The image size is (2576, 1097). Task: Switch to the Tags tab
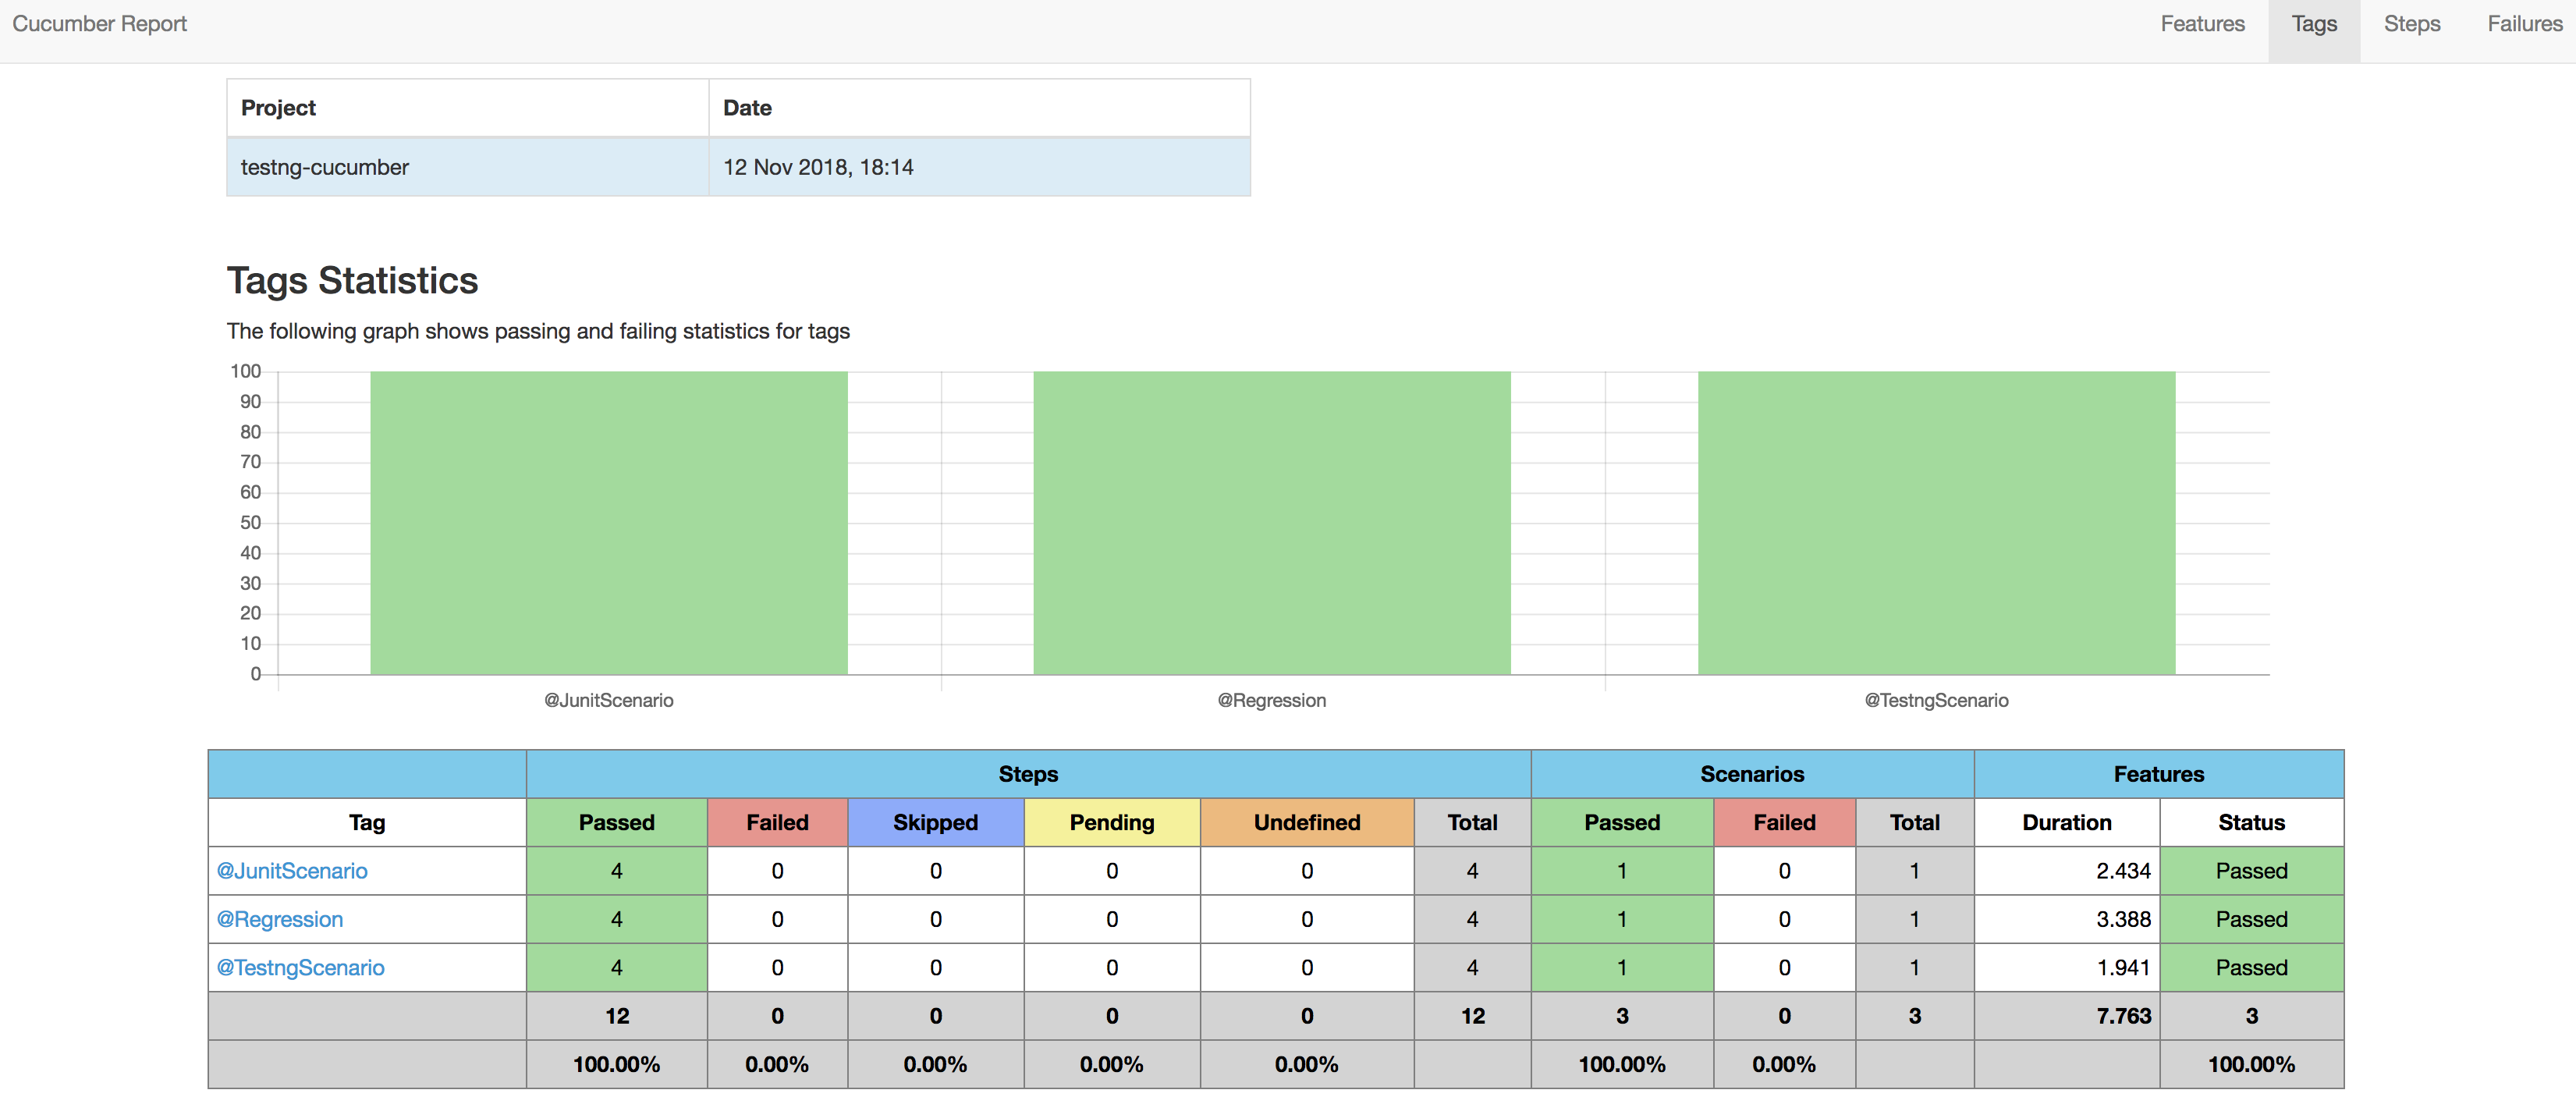(x=2314, y=24)
